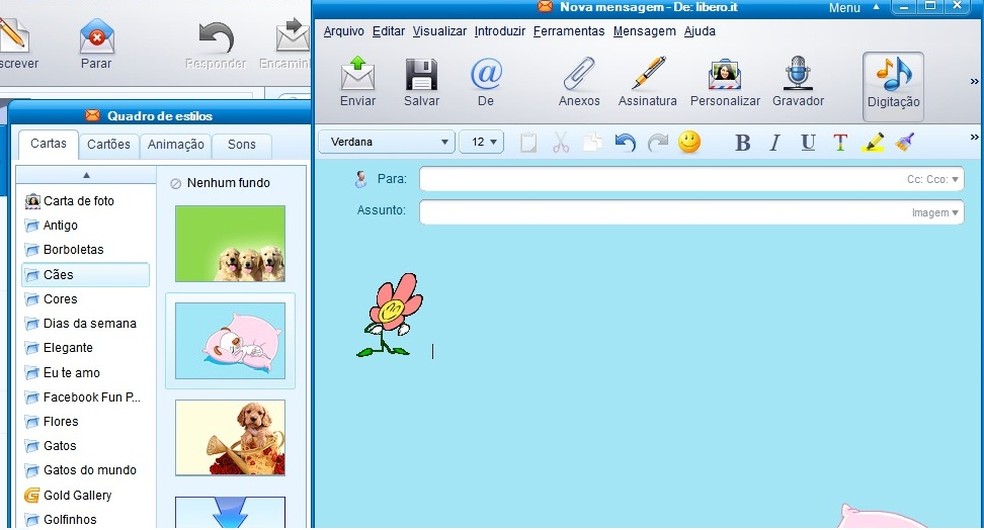Switch to the Cartas tab
The width and height of the screenshot is (984, 530).
pos(48,144)
